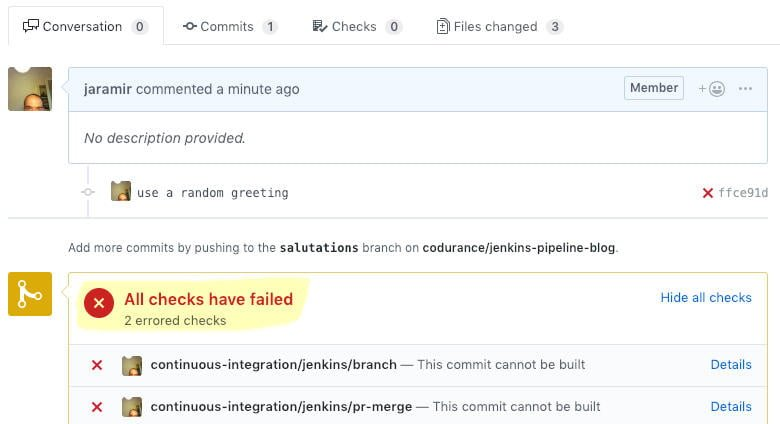Screen dimensions: 780x424
Task: Click commit author avatar beside random greeting
Action: tap(121, 192)
